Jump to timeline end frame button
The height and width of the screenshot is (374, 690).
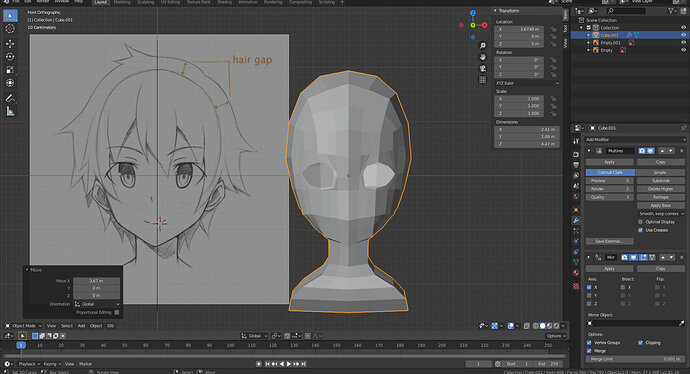303,364
